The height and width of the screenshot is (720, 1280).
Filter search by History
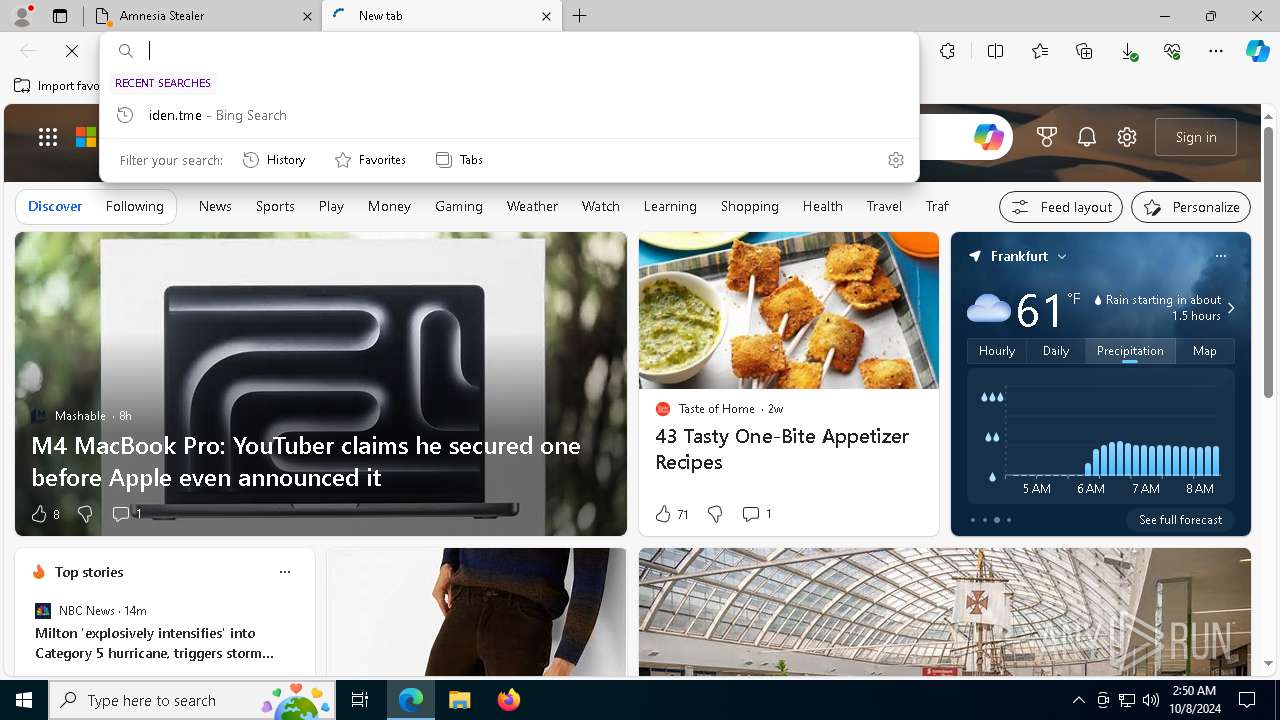[274, 160]
